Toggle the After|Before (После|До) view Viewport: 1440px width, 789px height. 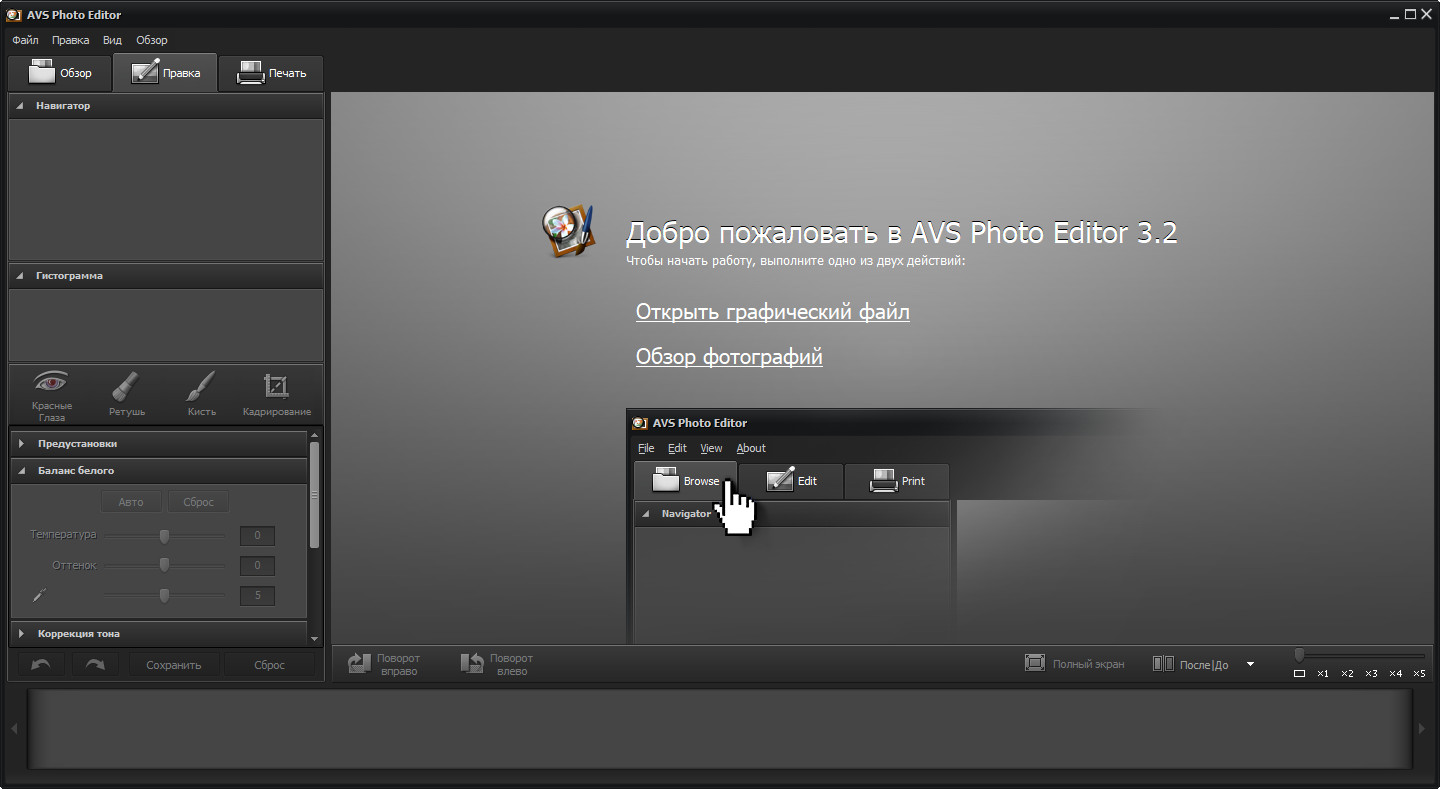coord(1191,663)
